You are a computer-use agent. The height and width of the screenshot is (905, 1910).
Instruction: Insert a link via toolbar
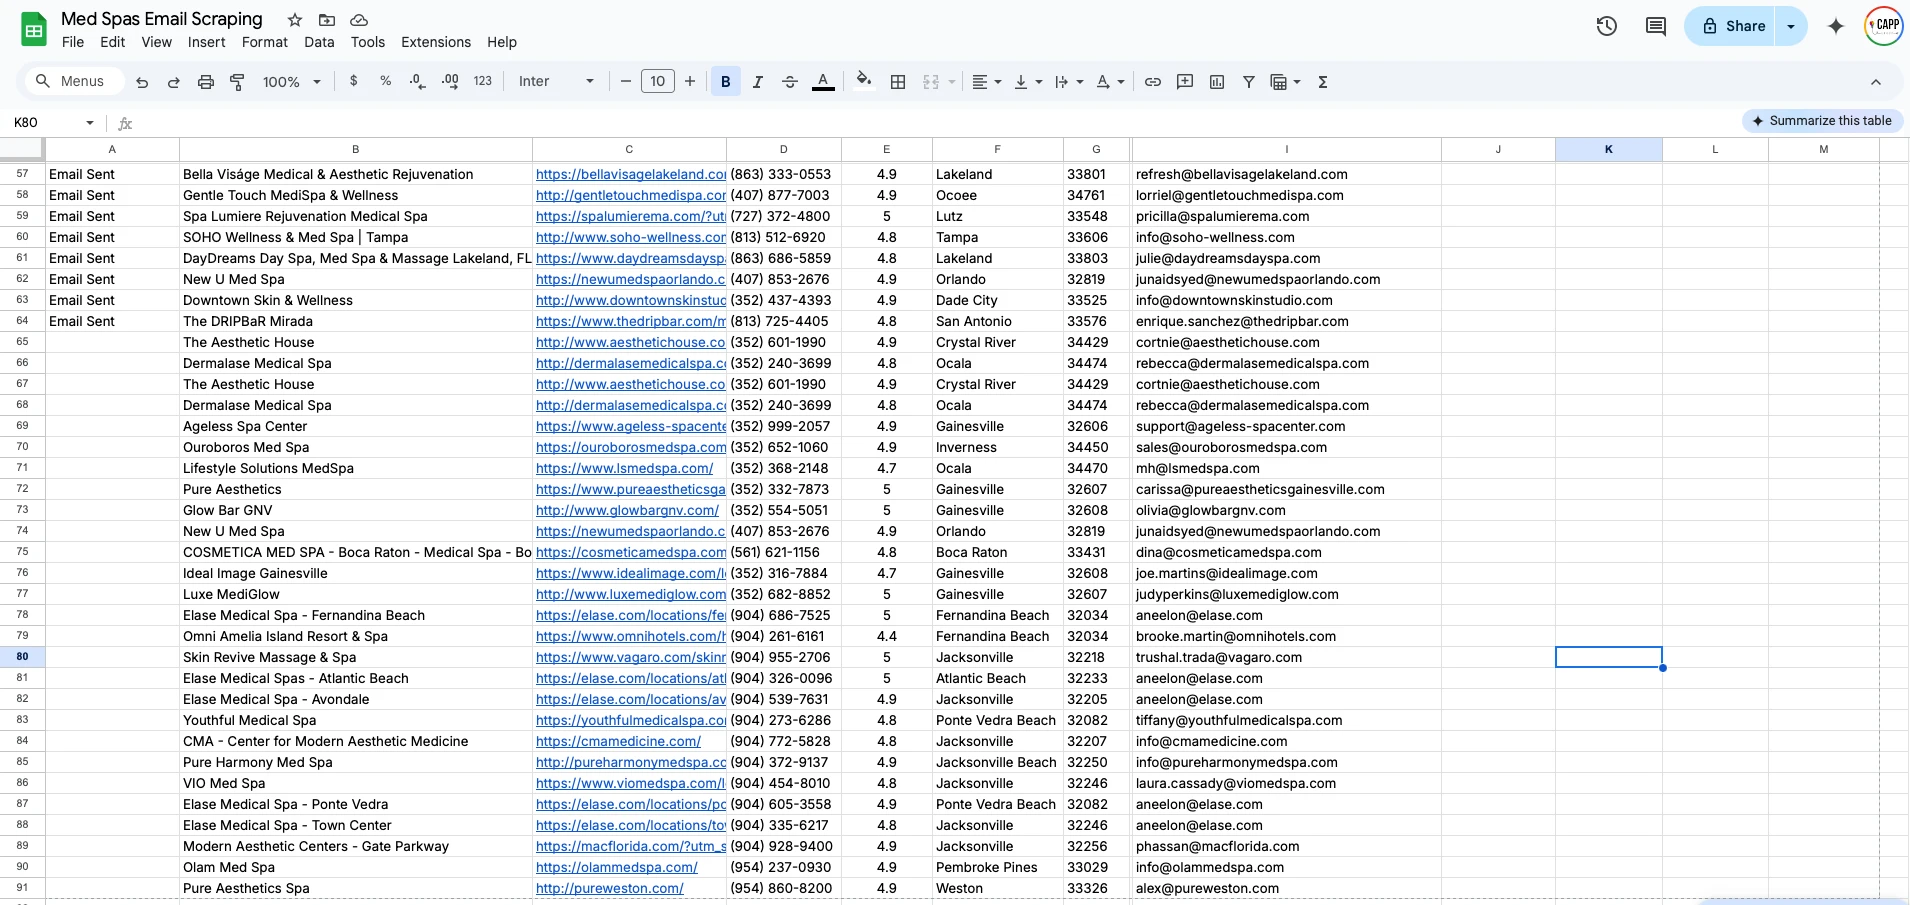click(1153, 82)
